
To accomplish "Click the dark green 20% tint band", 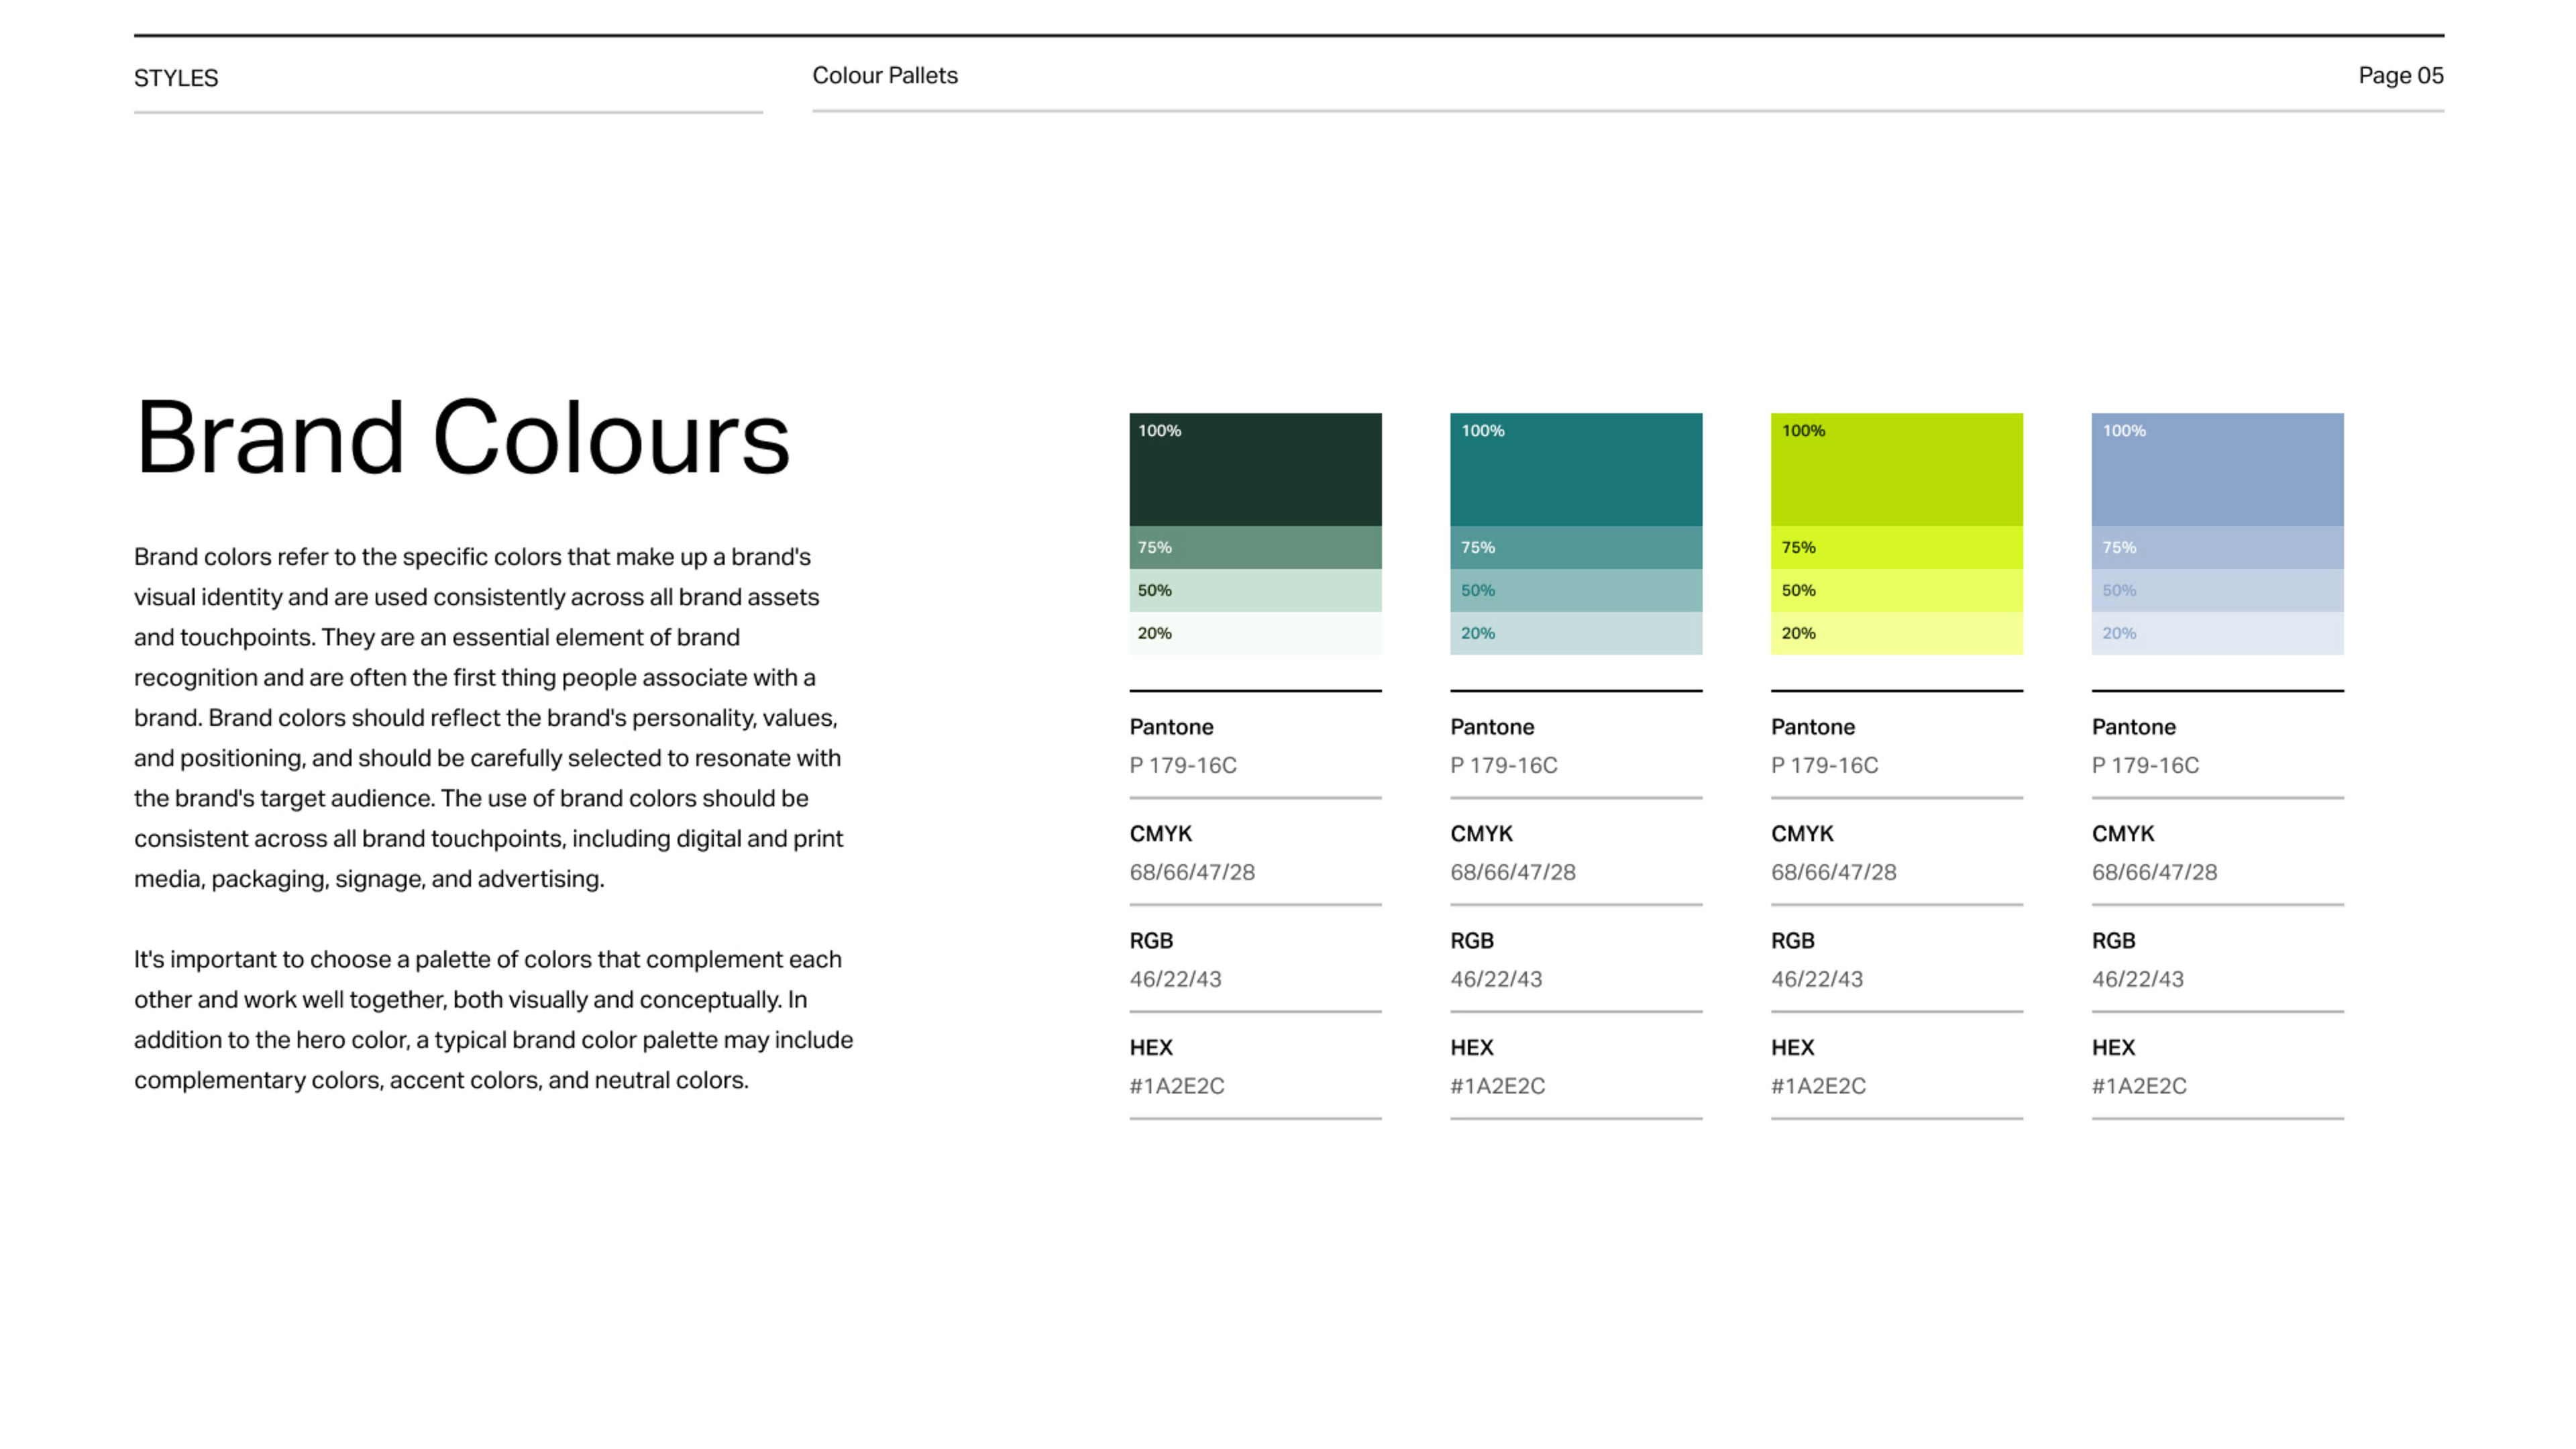I will tap(1255, 633).
